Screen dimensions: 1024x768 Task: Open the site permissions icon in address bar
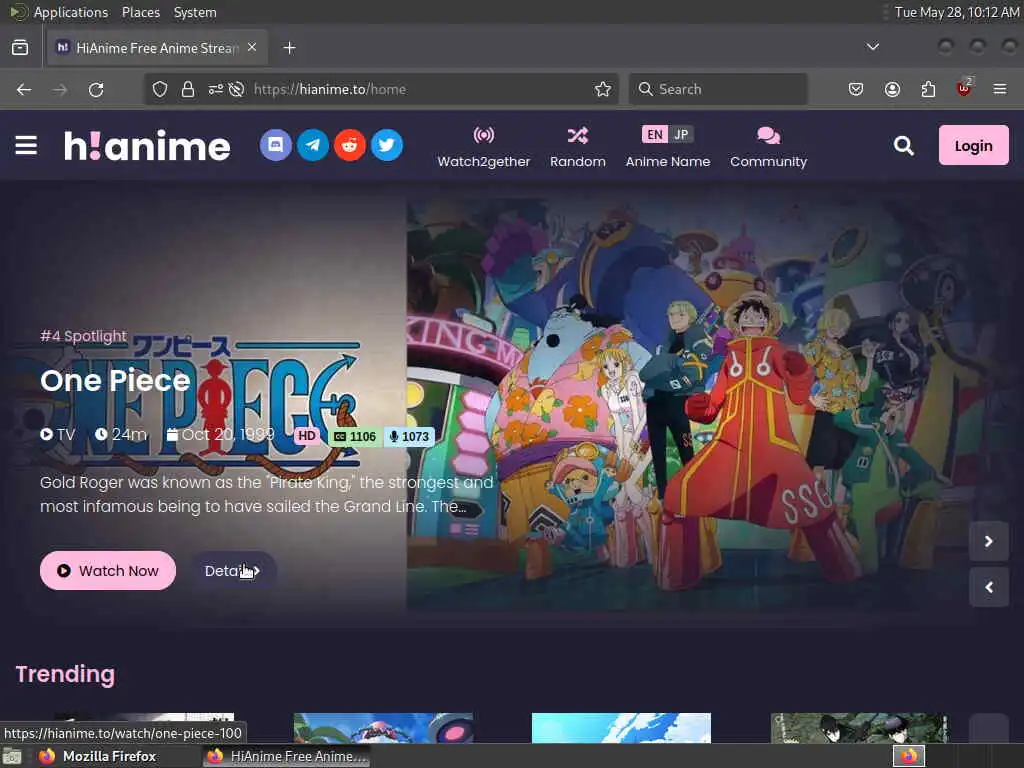click(x=216, y=89)
